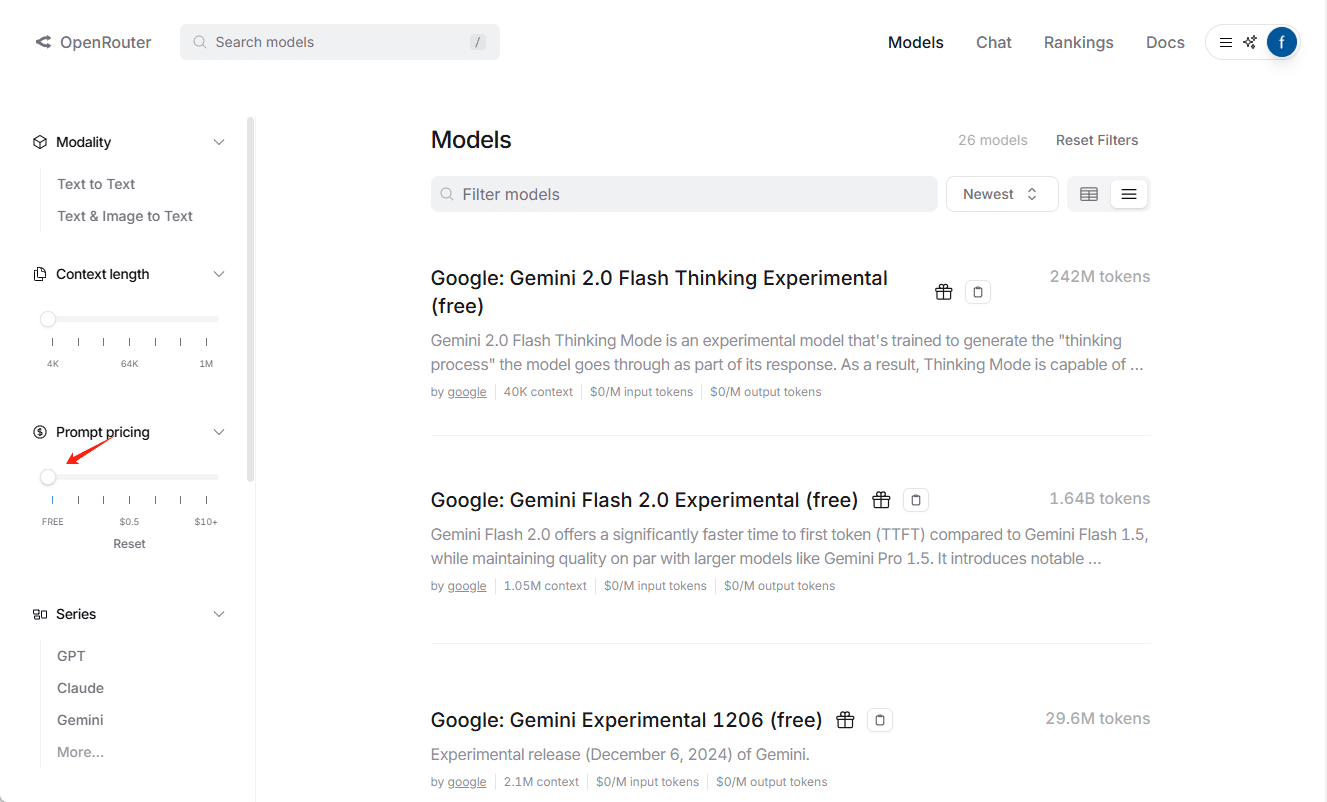Viewport: 1327px width, 802px height.
Task: Click the Context length slider handle
Action: tap(48, 319)
